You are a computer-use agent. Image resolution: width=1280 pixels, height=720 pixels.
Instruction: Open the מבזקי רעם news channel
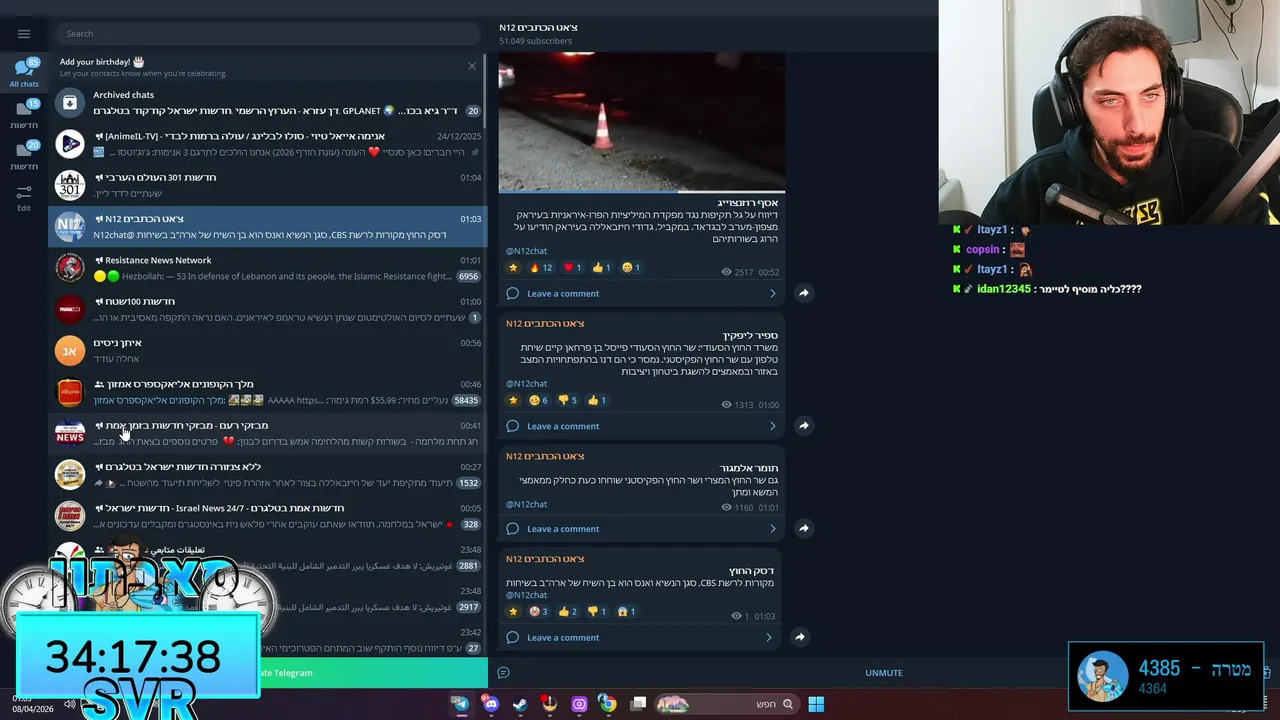[268, 433]
